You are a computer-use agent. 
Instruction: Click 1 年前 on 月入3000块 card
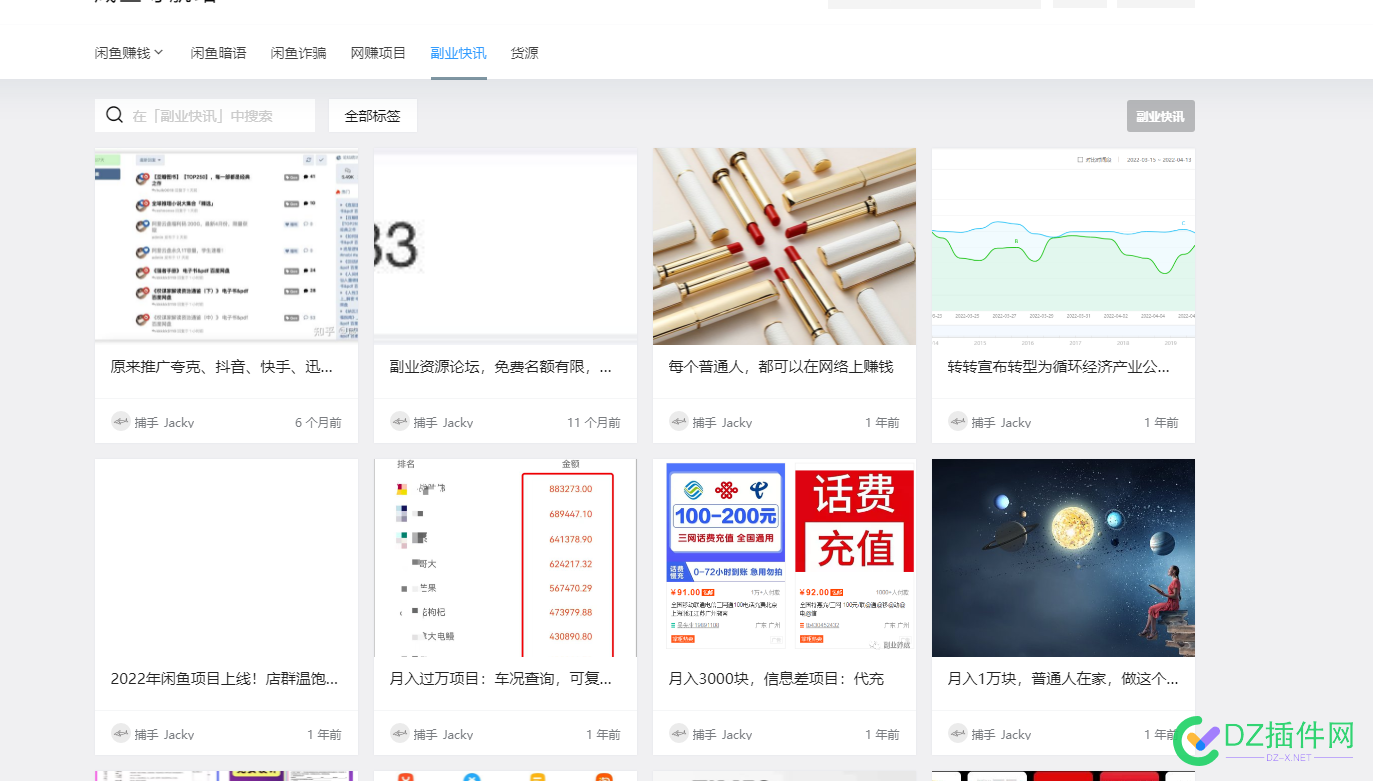pyautogui.click(x=882, y=735)
